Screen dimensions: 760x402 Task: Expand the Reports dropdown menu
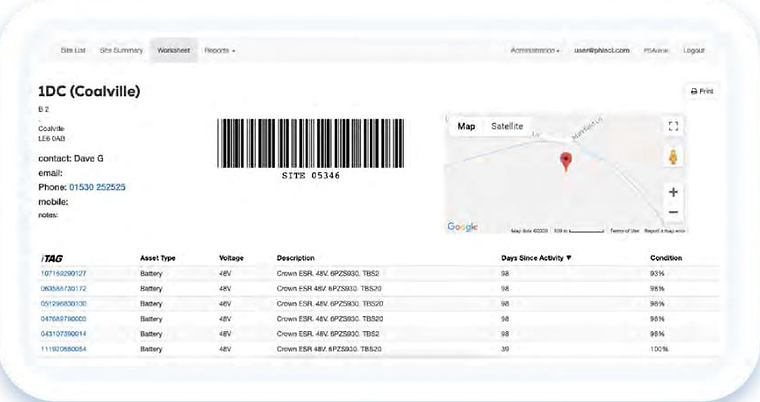click(220, 50)
